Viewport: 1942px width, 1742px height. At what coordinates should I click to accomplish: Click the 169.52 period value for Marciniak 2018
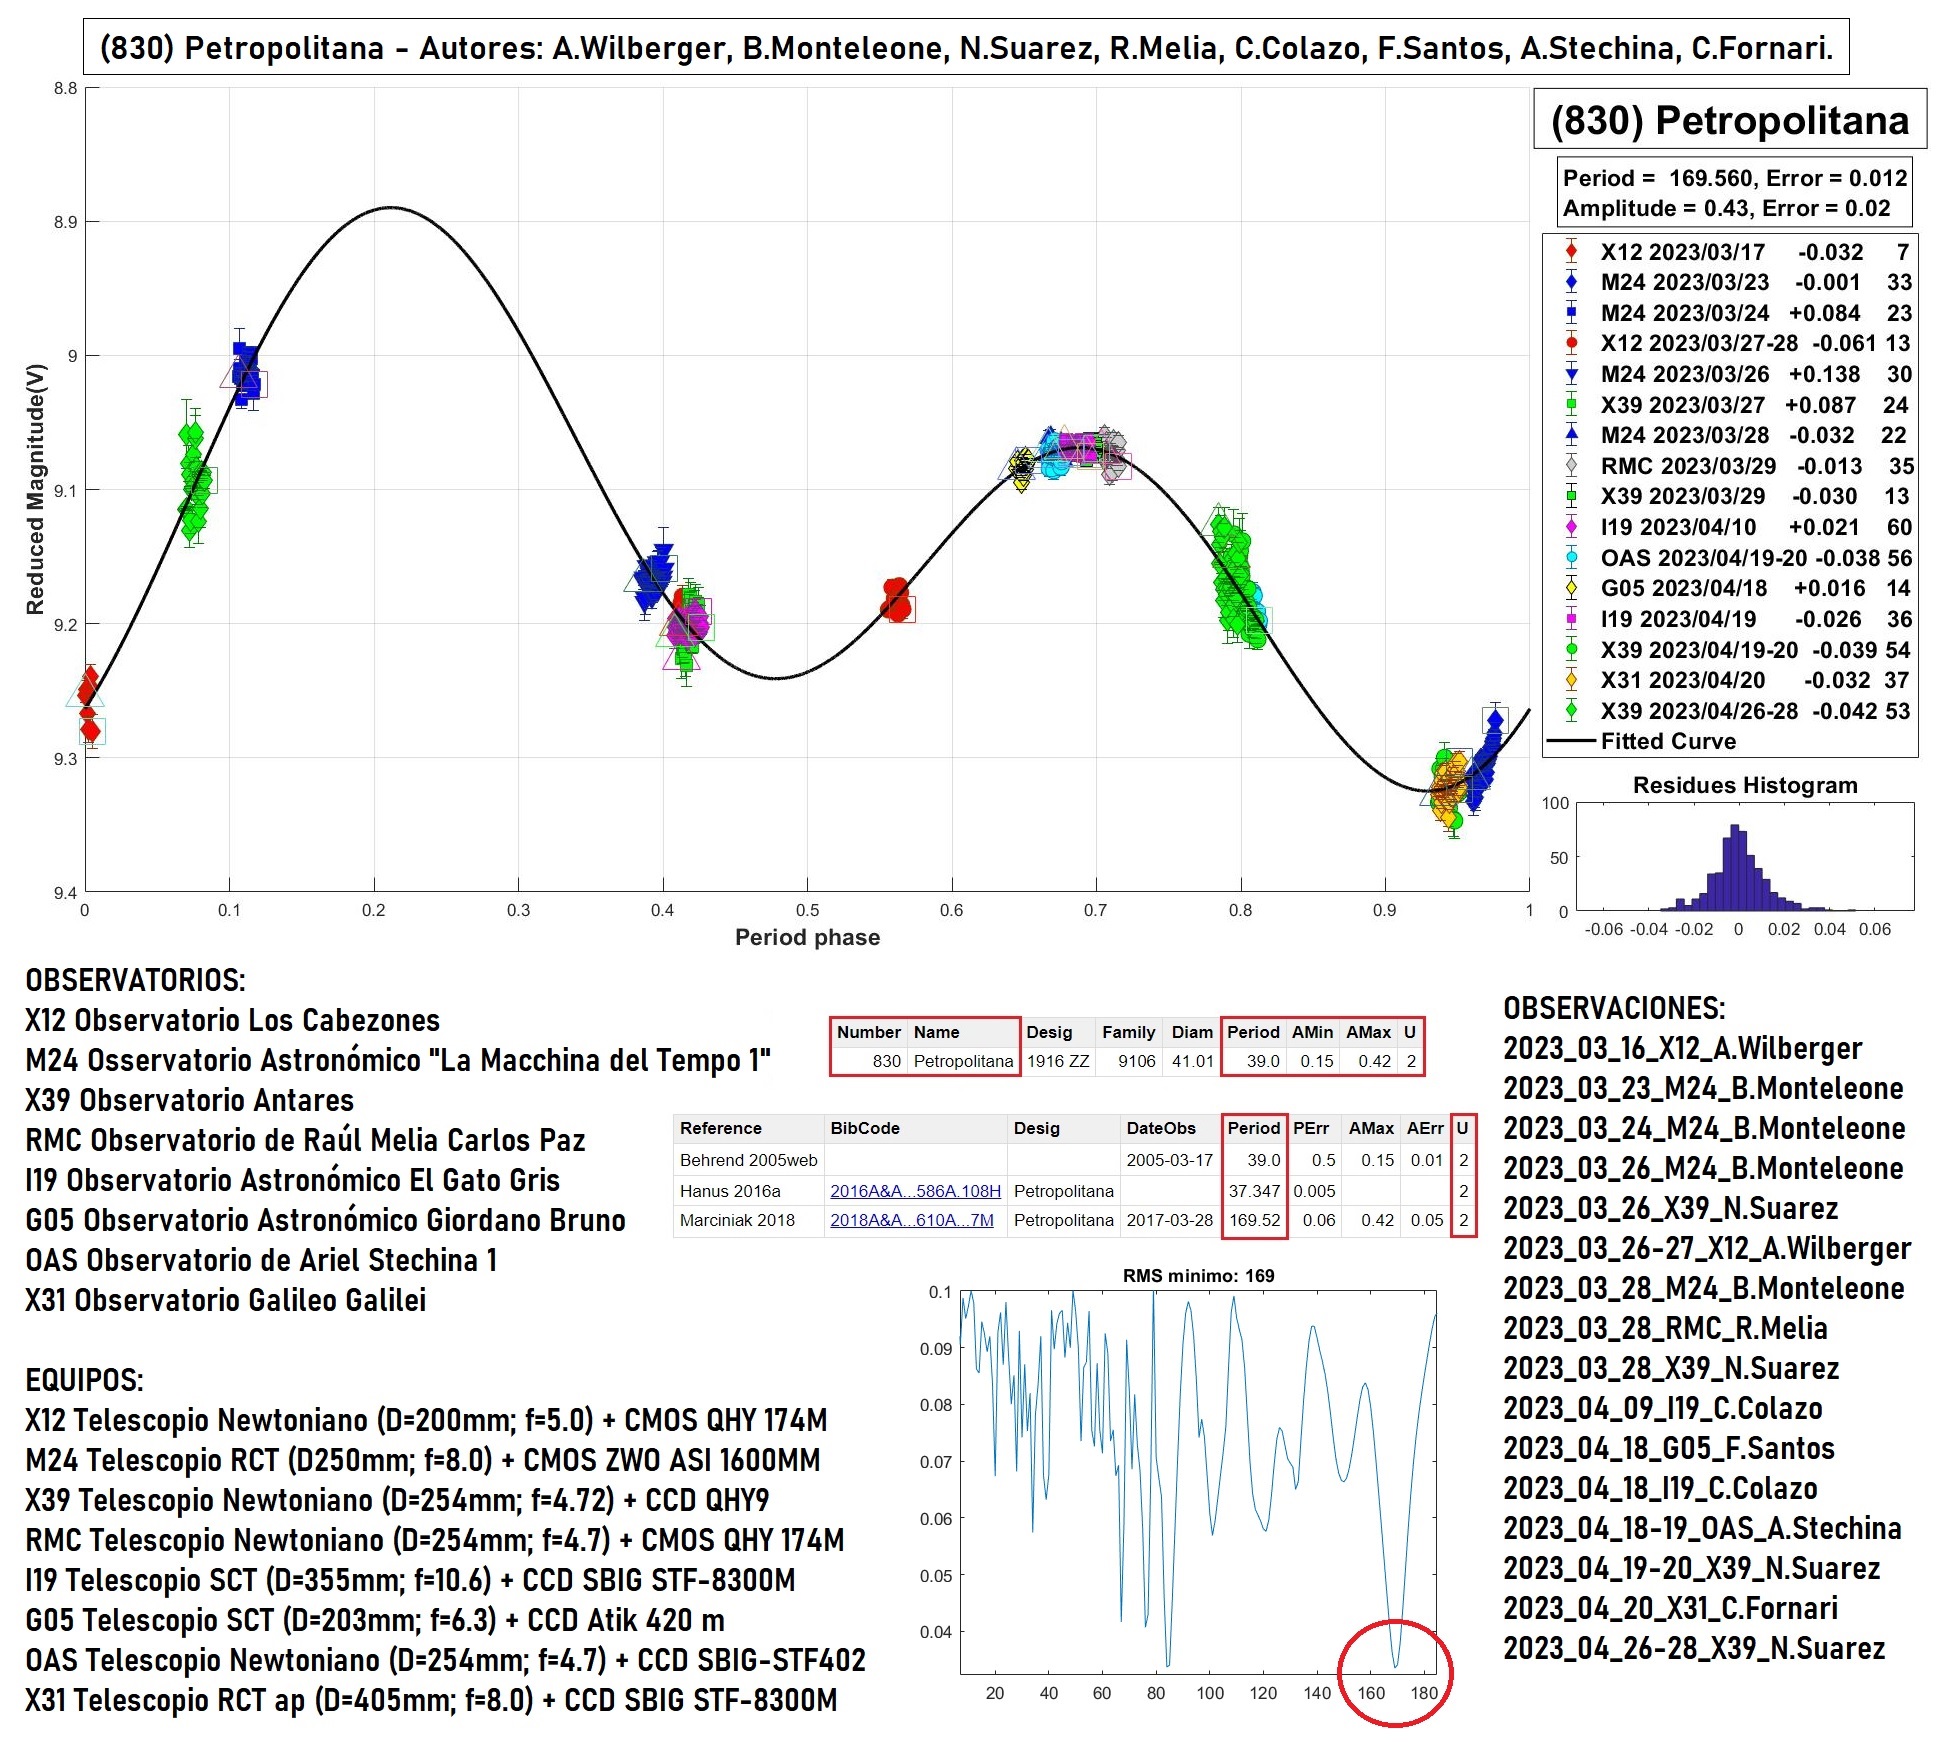click(x=1254, y=1220)
